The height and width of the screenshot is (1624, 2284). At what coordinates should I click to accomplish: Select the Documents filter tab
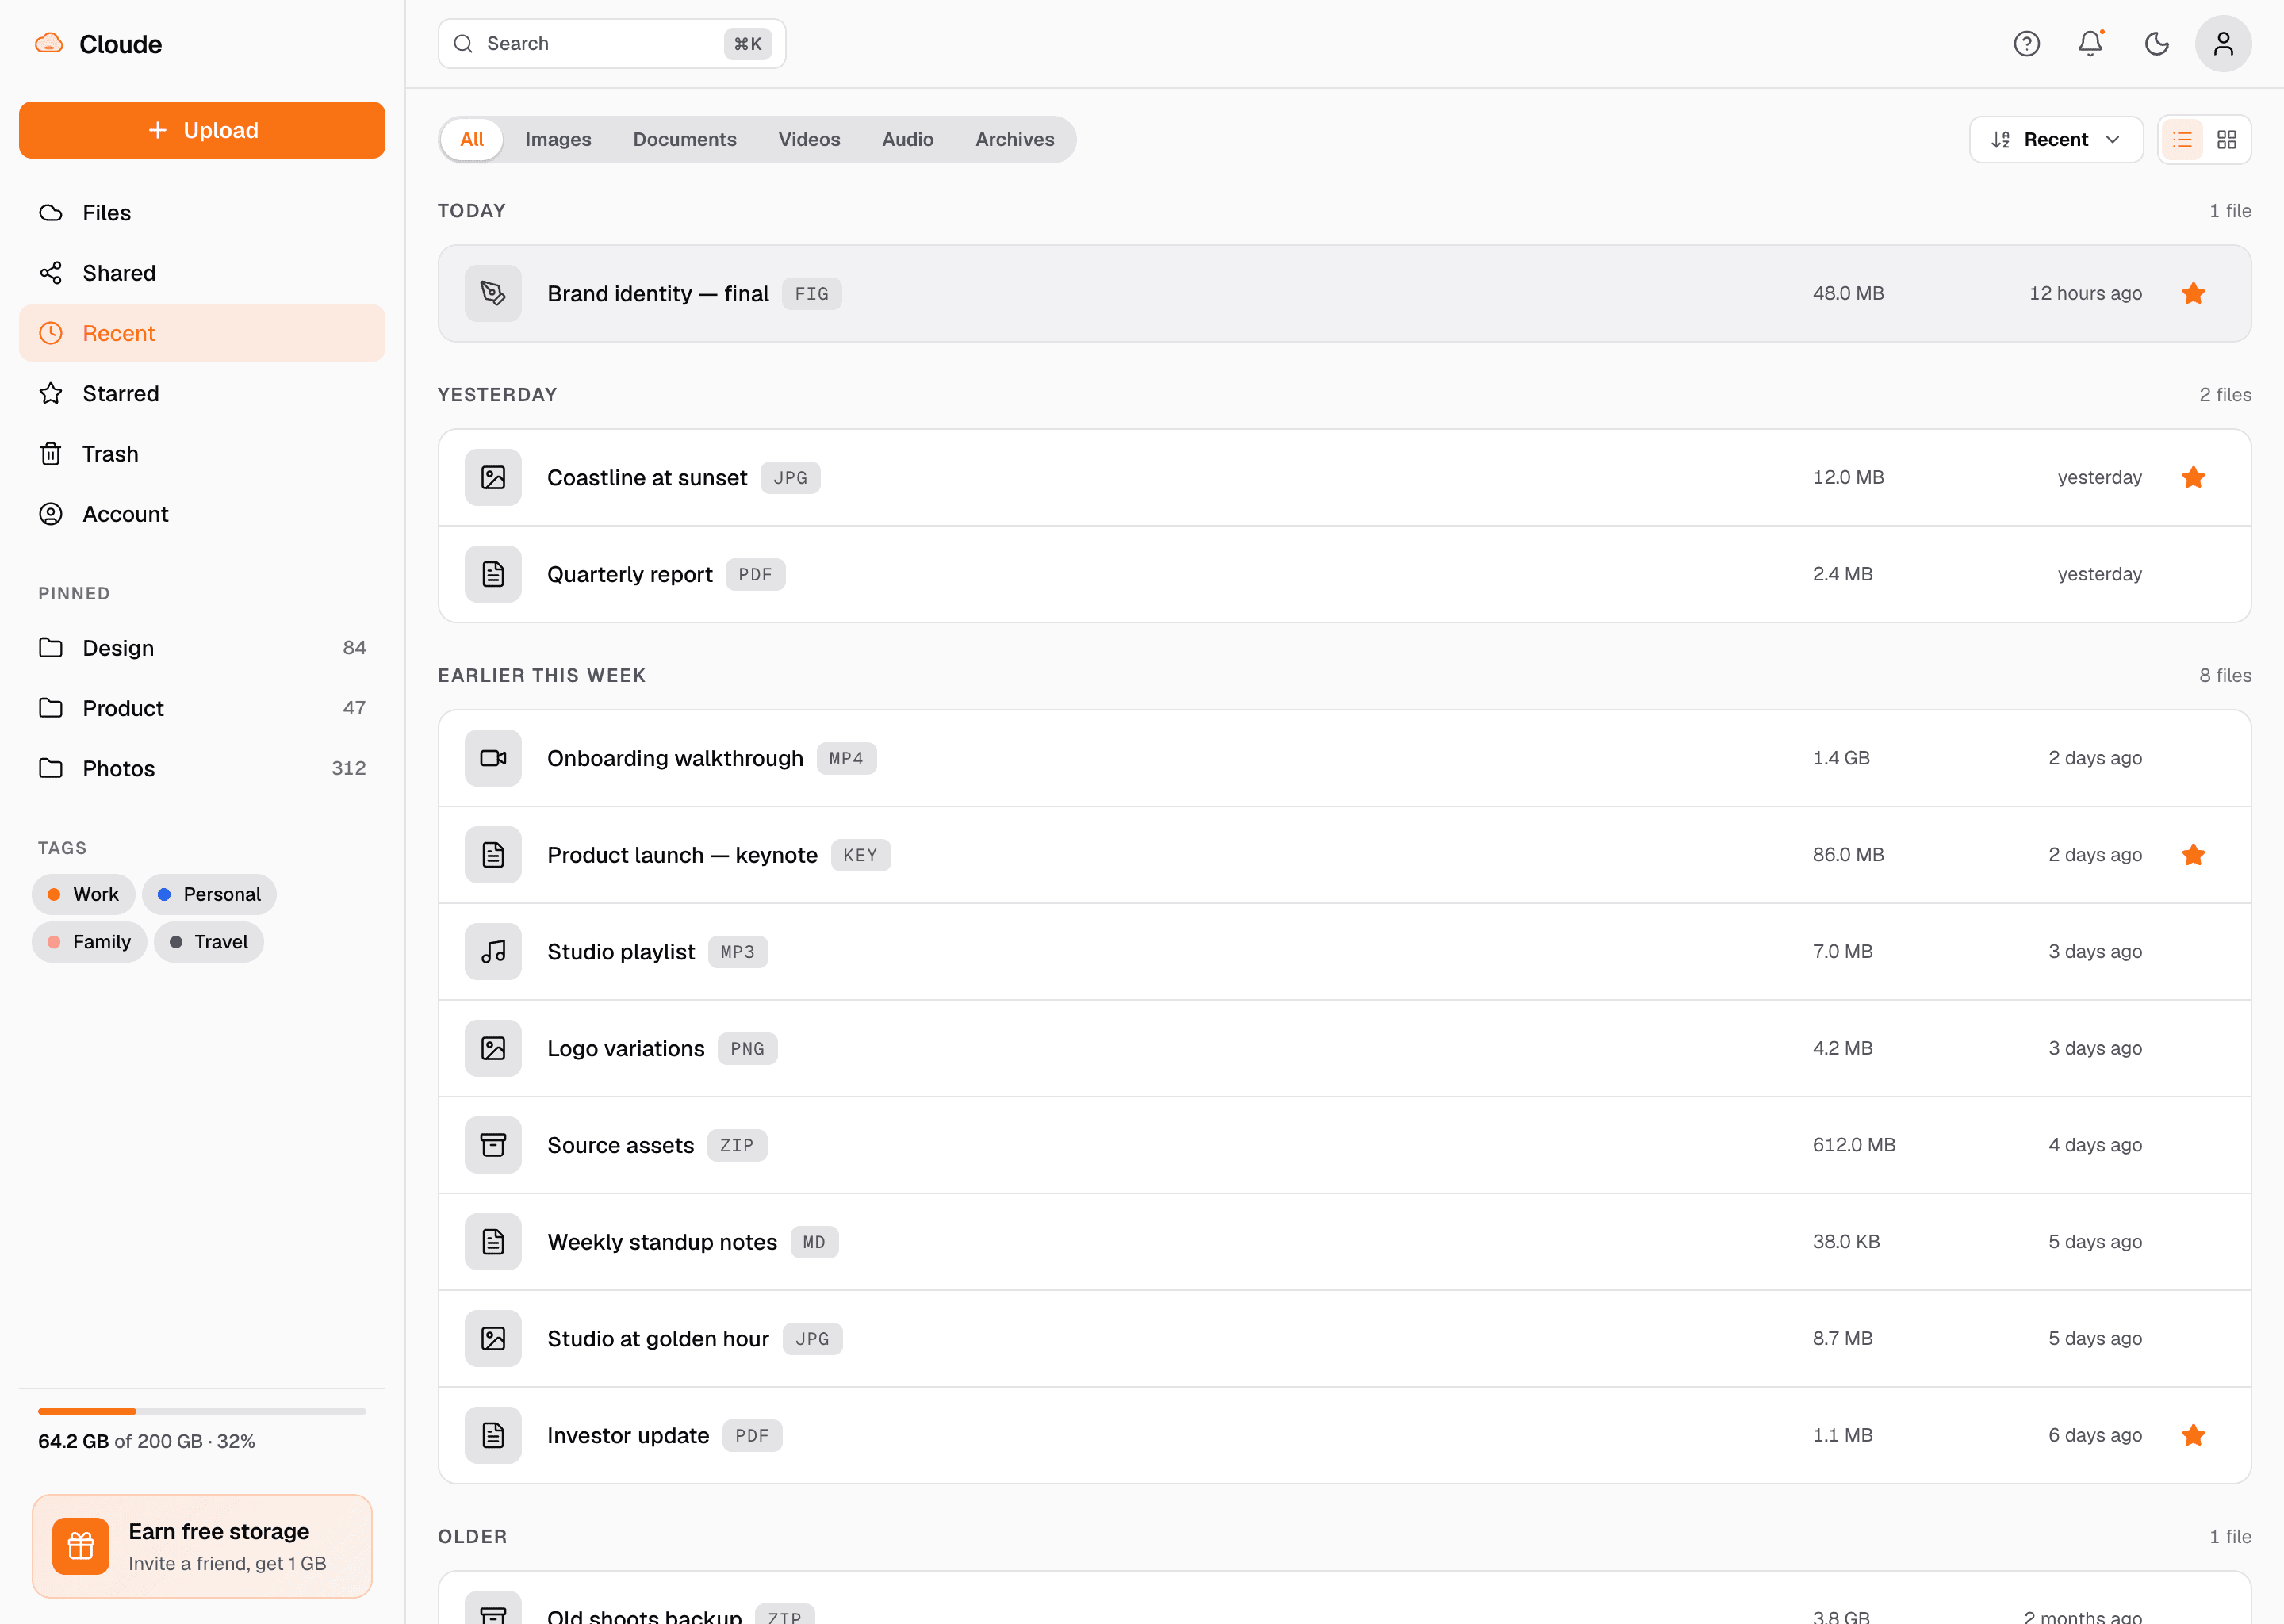coord(685,140)
